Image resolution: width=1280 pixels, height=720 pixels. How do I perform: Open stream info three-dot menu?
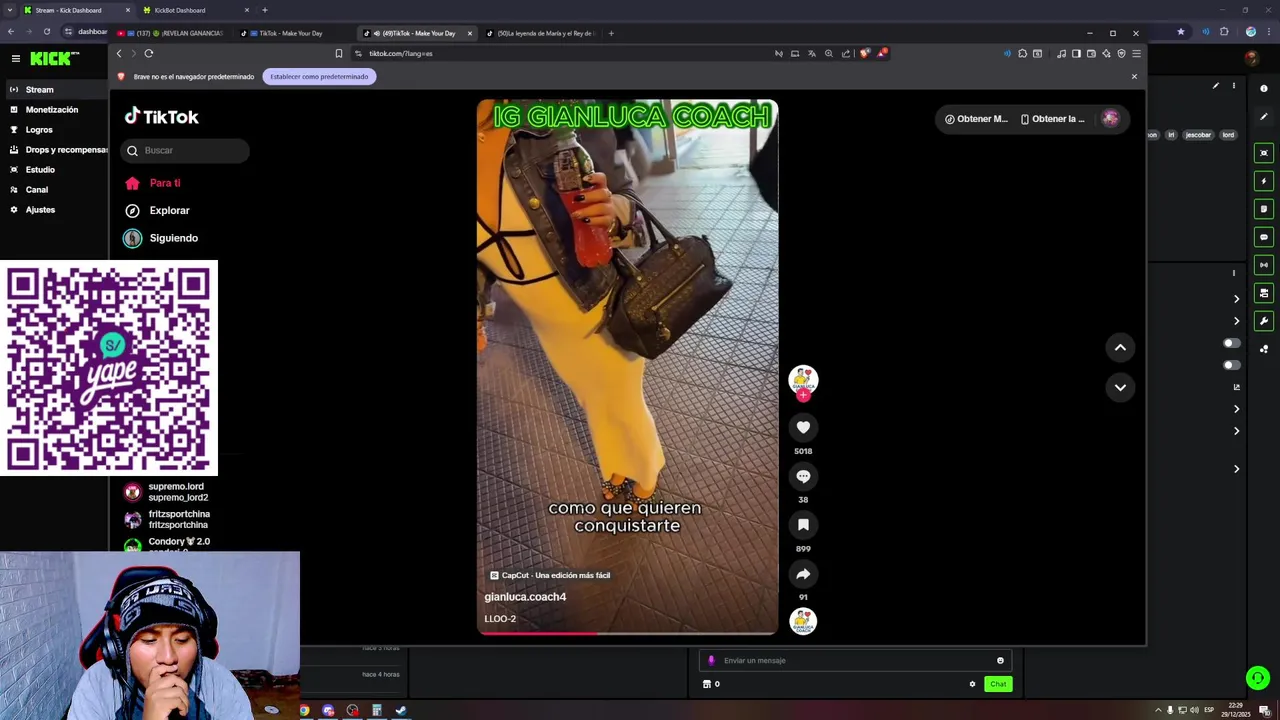click(1234, 86)
